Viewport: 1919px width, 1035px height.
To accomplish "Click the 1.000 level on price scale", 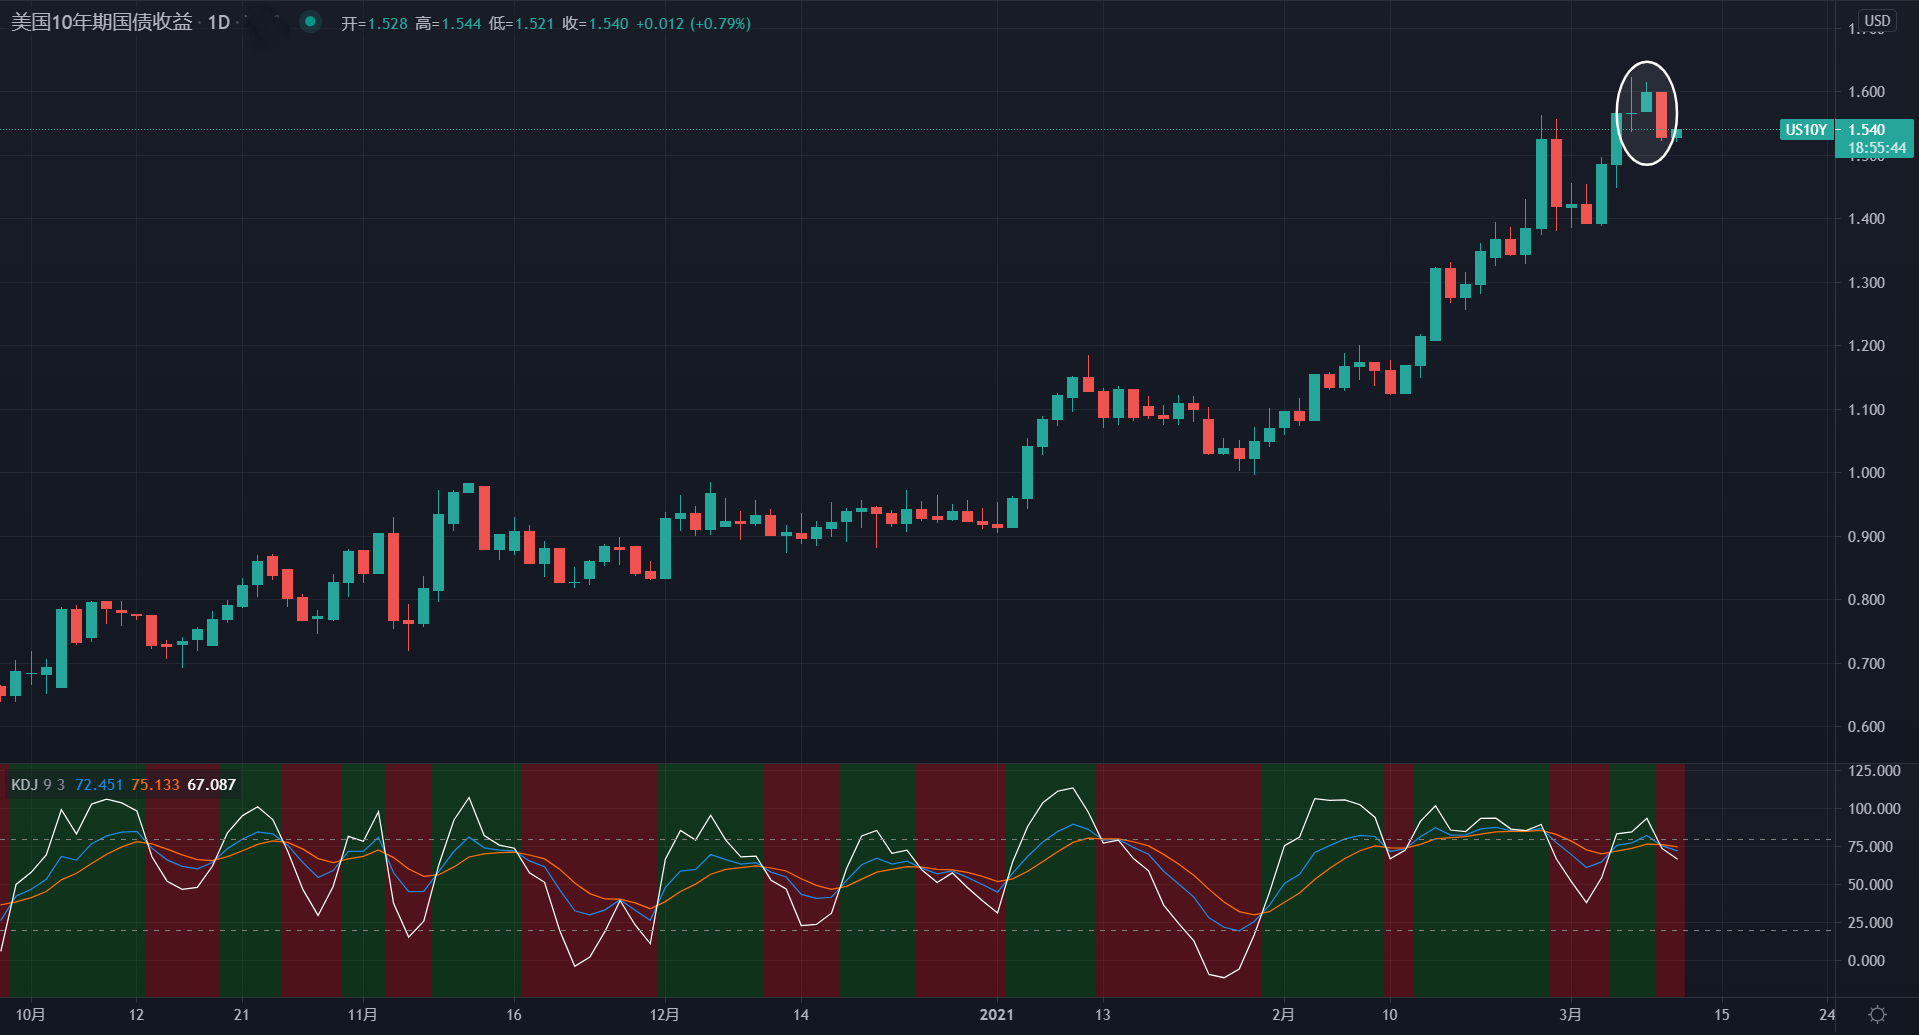I will (x=1866, y=472).
